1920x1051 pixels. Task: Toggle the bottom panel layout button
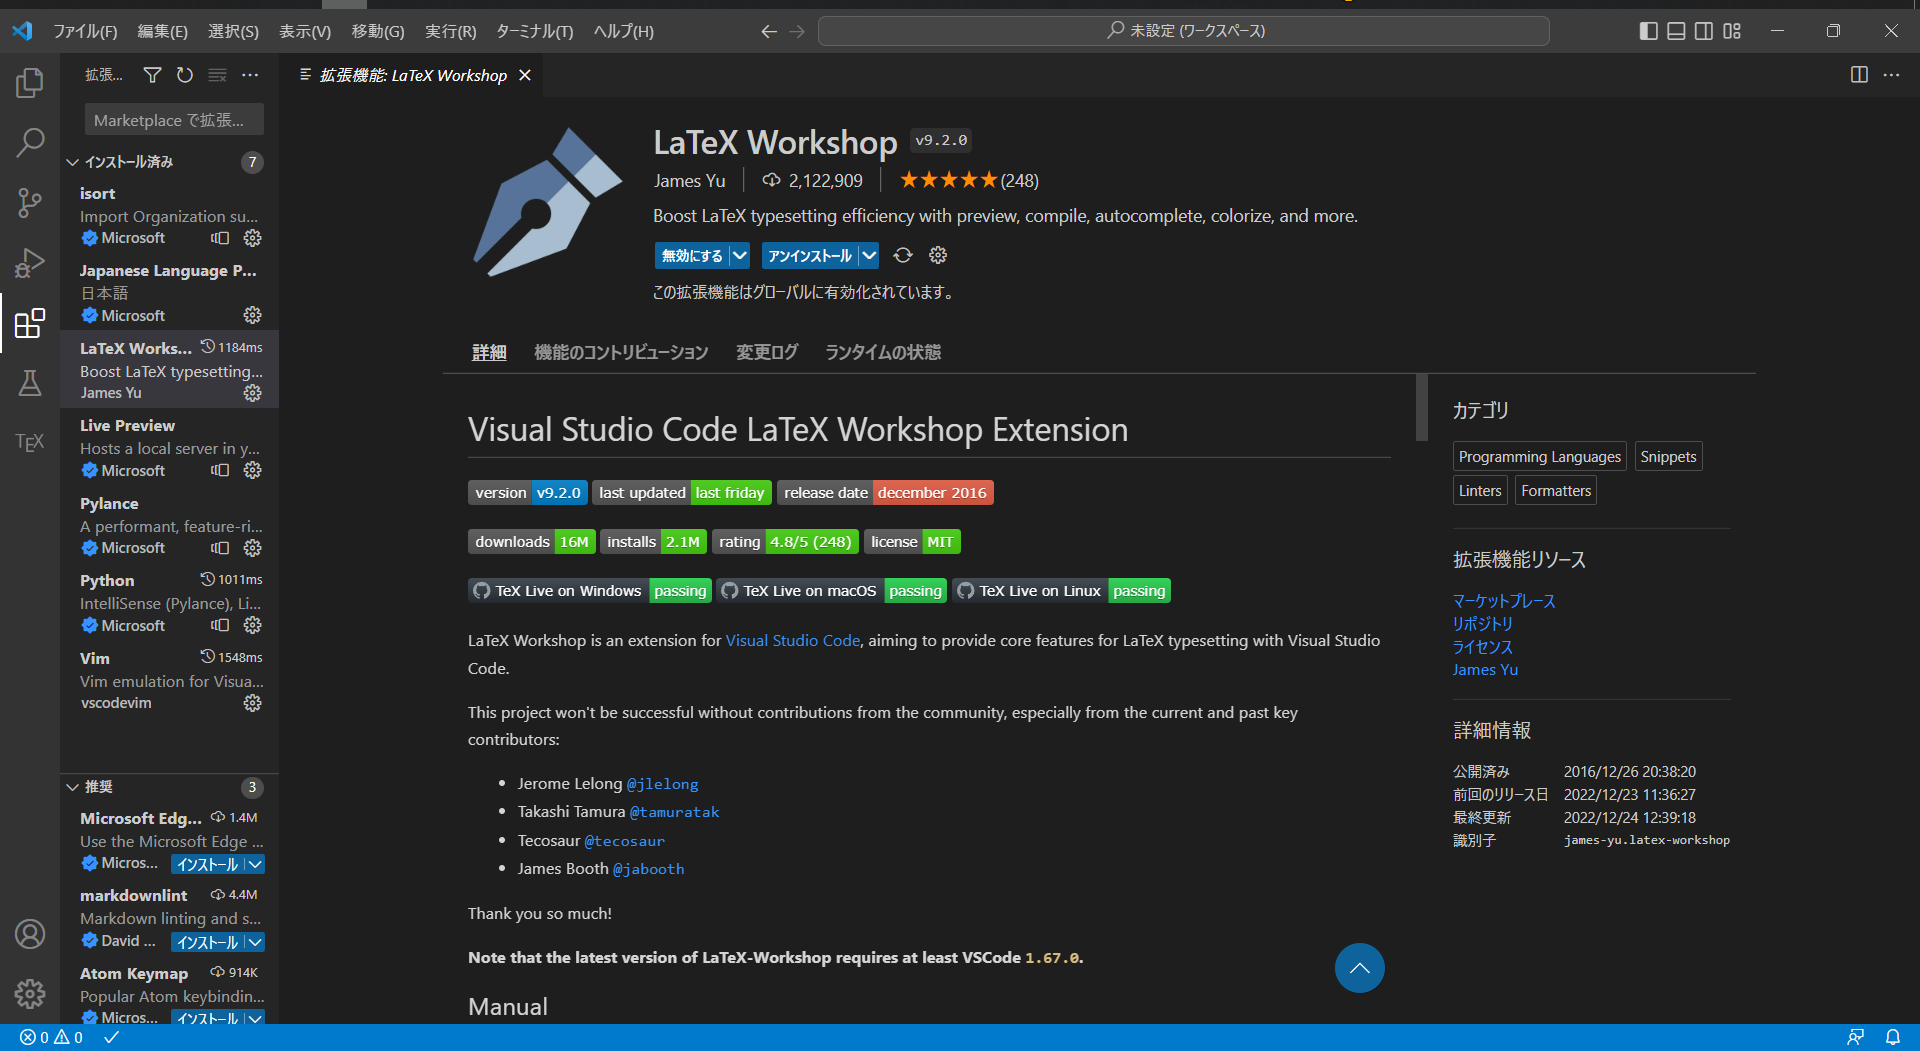[1676, 31]
